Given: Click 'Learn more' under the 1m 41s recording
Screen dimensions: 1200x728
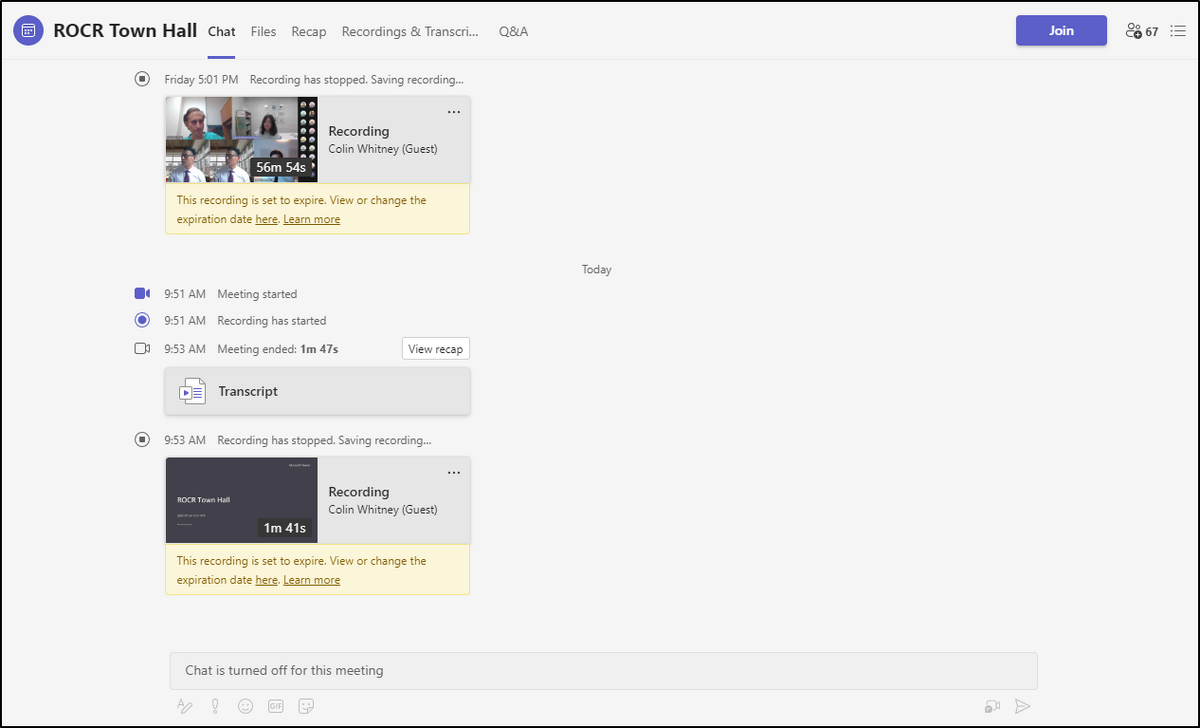Looking at the screenshot, I should 312,580.
